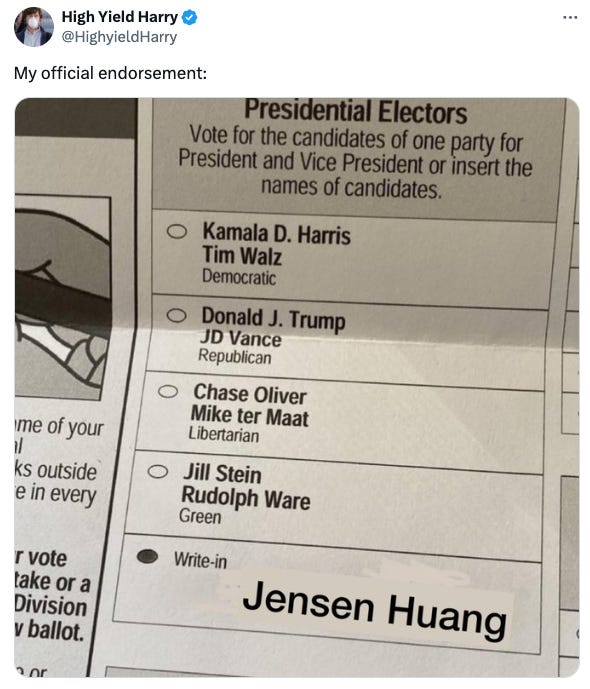Viewport: 590px width, 689px height.
Task: Select the Donald J. Trump ballot oval
Action: [x=176, y=315]
